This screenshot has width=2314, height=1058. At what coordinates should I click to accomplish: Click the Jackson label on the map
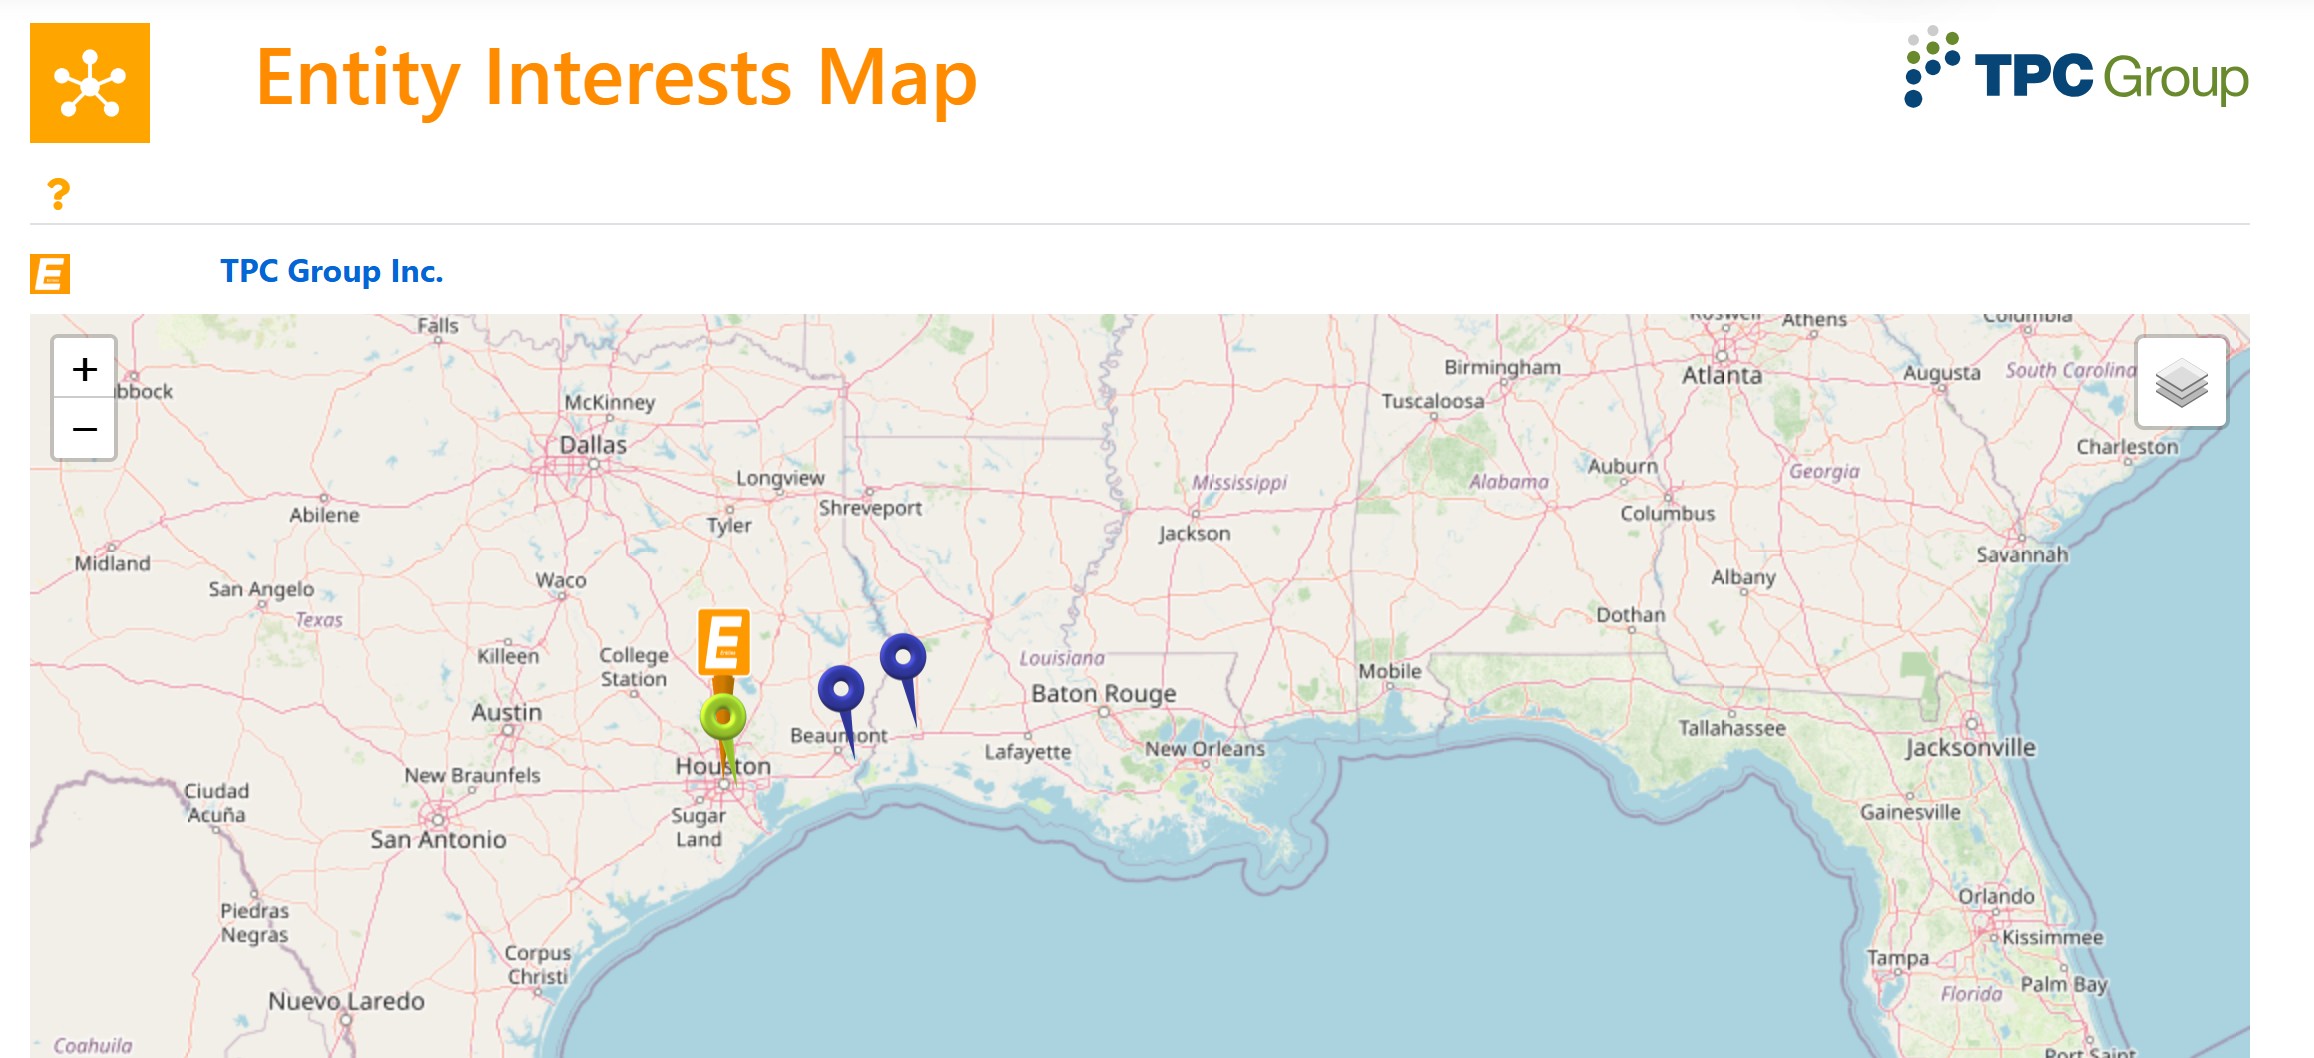[x=1194, y=533]
